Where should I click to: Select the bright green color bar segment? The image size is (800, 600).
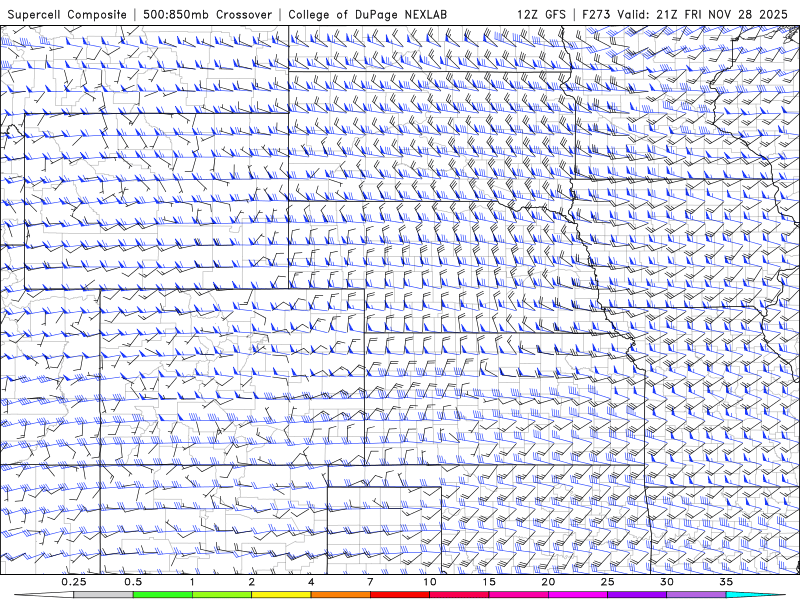click(x=163, y=595)
